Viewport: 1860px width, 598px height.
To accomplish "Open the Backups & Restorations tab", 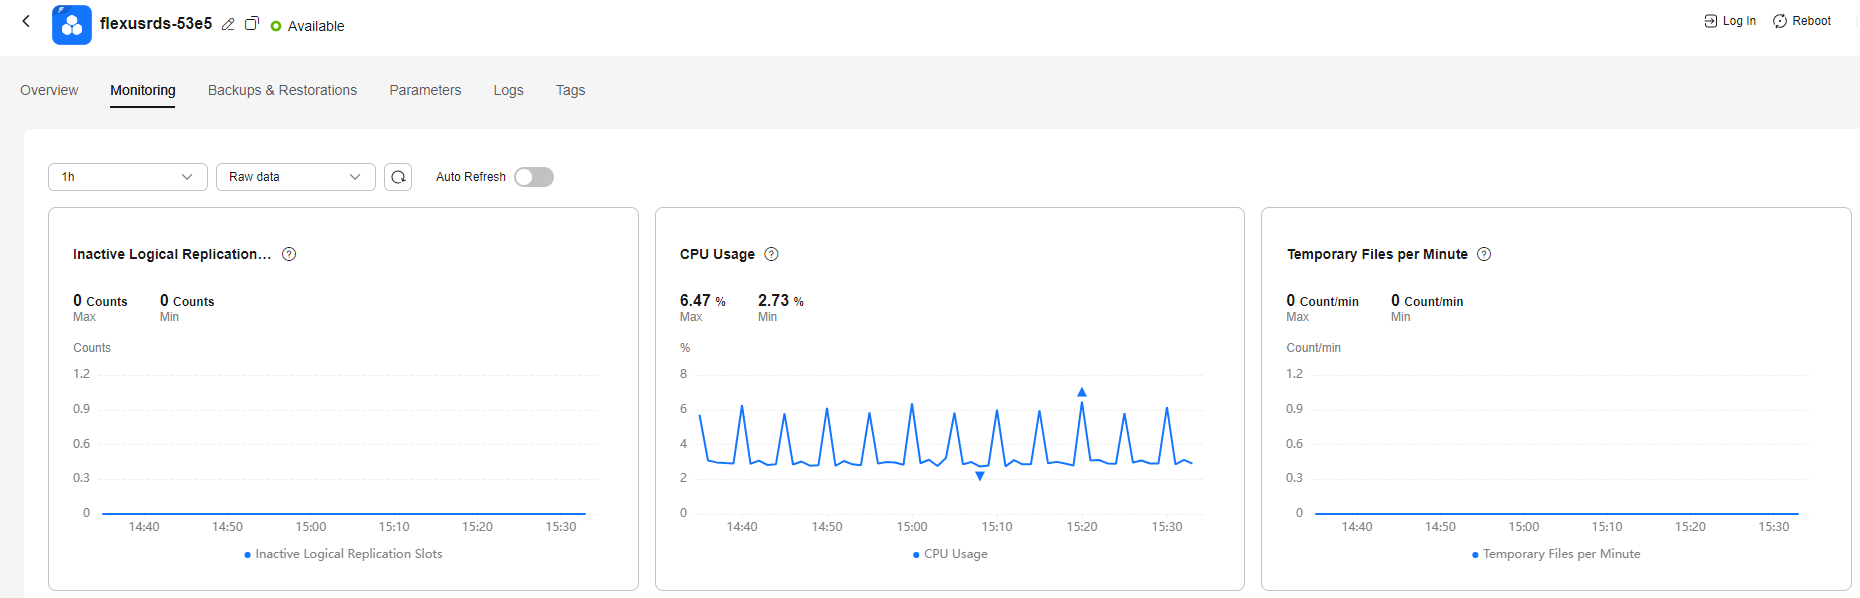I will coord(282,90).
